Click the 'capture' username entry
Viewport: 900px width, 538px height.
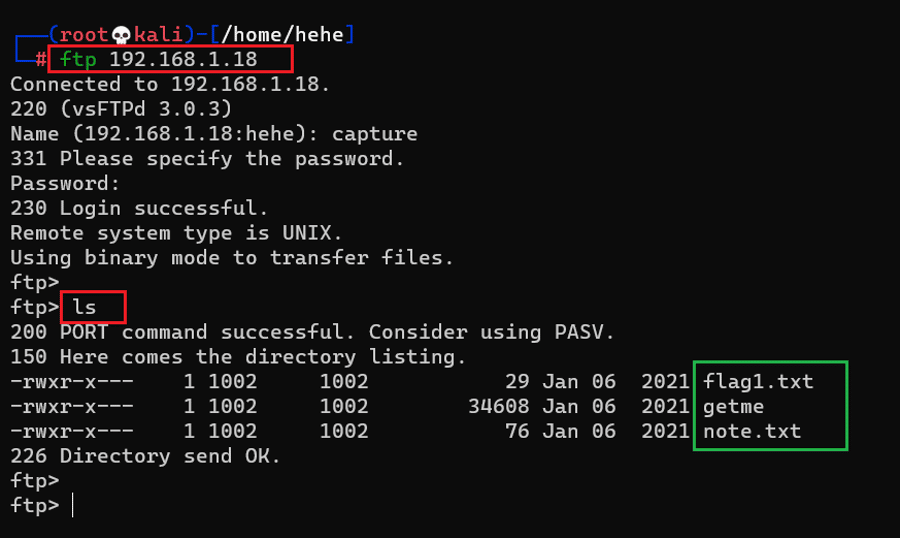(x=374, y=134)
